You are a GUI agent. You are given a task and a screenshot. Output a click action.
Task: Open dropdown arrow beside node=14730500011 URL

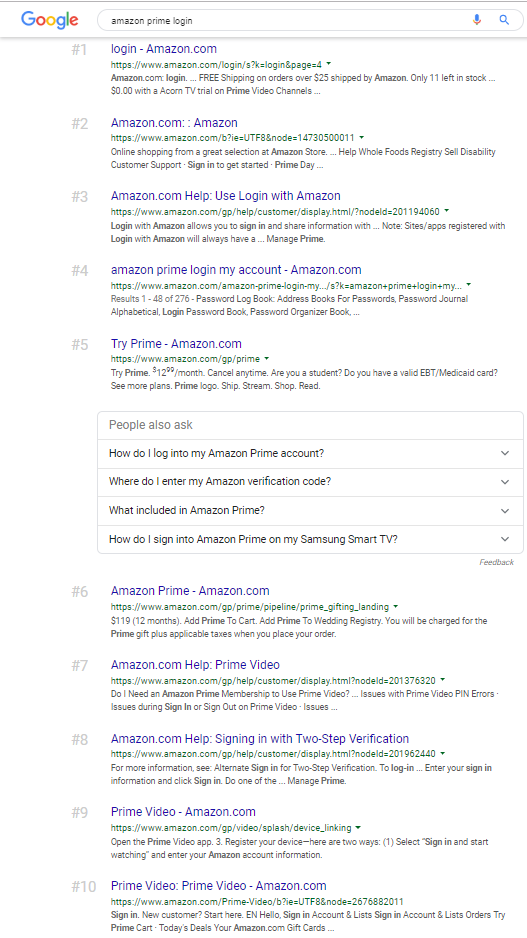(362, 137)
